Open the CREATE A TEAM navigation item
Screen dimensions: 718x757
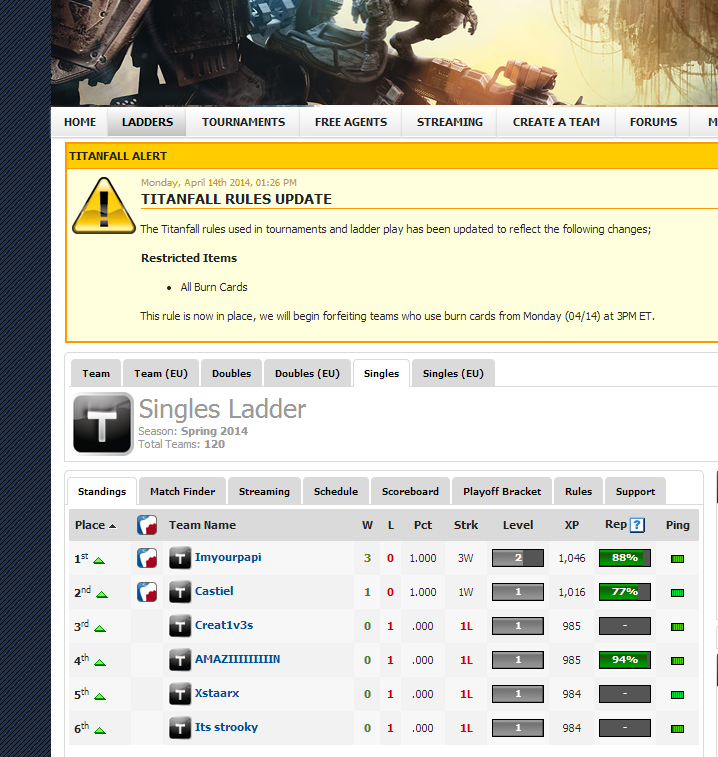[556, 122]
